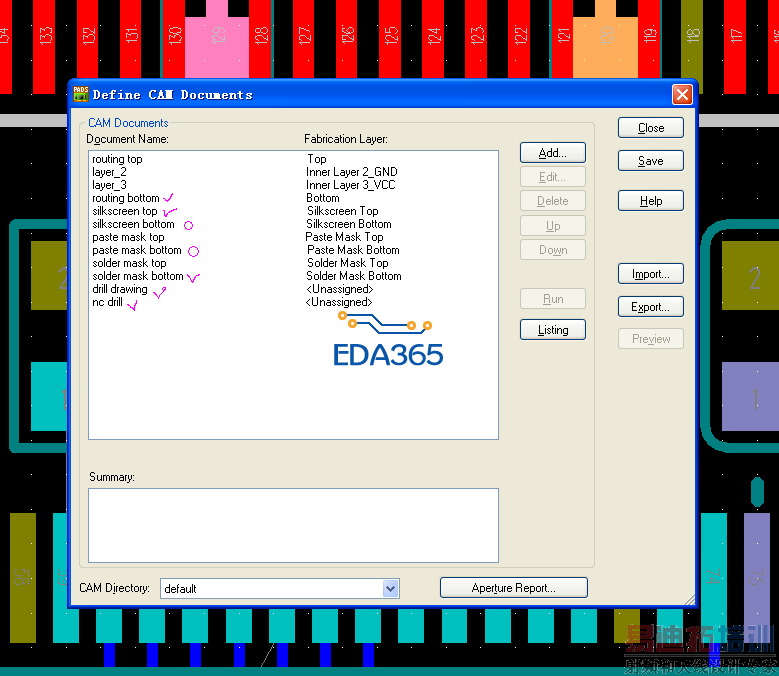Screen dimensions: 779x676
Task: Click the Save button
Action: (650, 161)
